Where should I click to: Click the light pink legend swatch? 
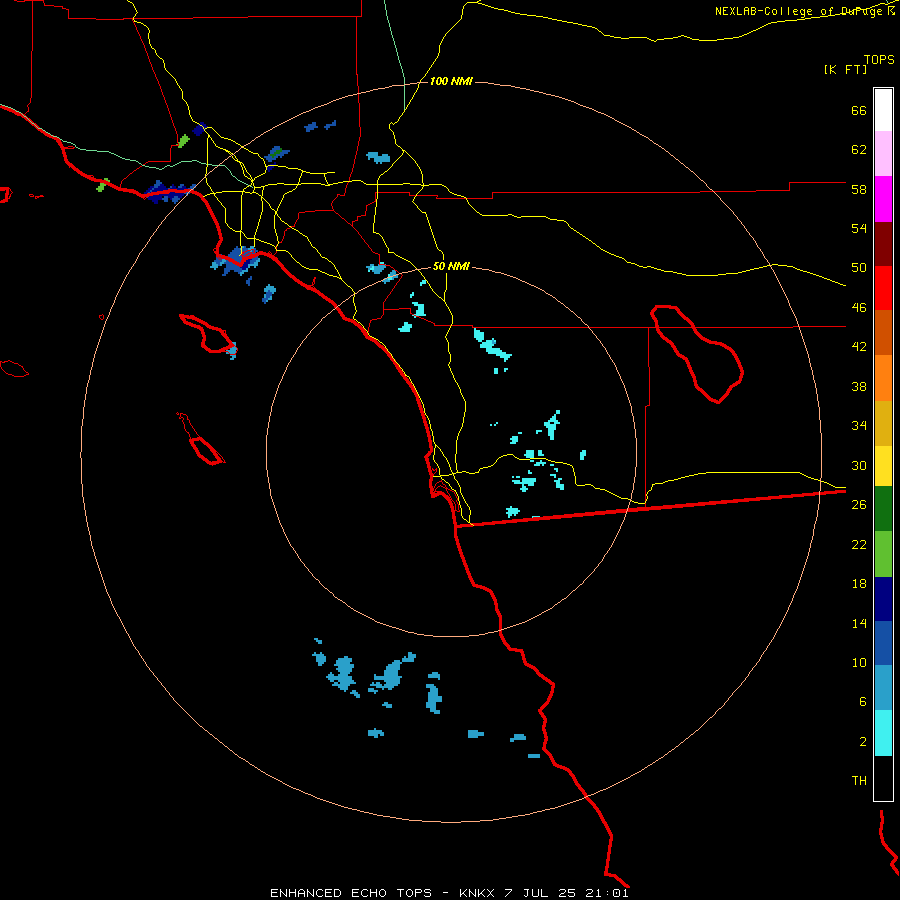883,153
